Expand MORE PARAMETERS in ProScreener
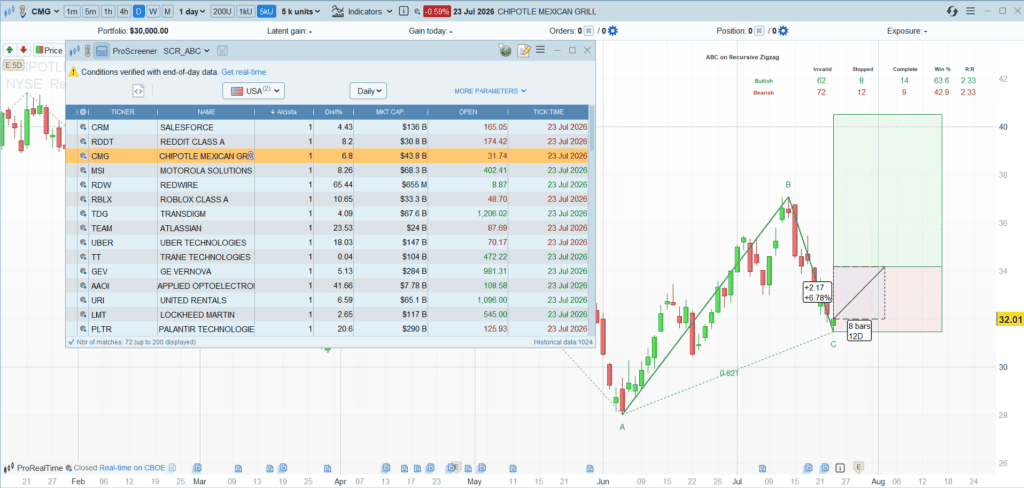The width and height of the screenshot is (1024, 488). [x=490, y=91]
